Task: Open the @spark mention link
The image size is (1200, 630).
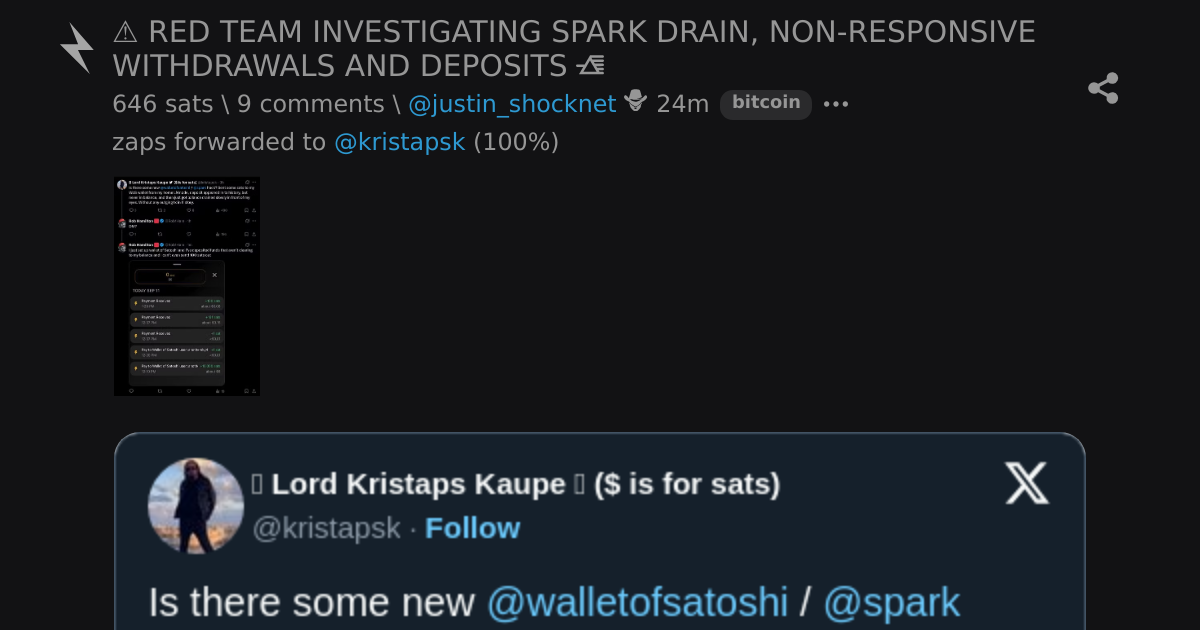Action: (891, 603)
